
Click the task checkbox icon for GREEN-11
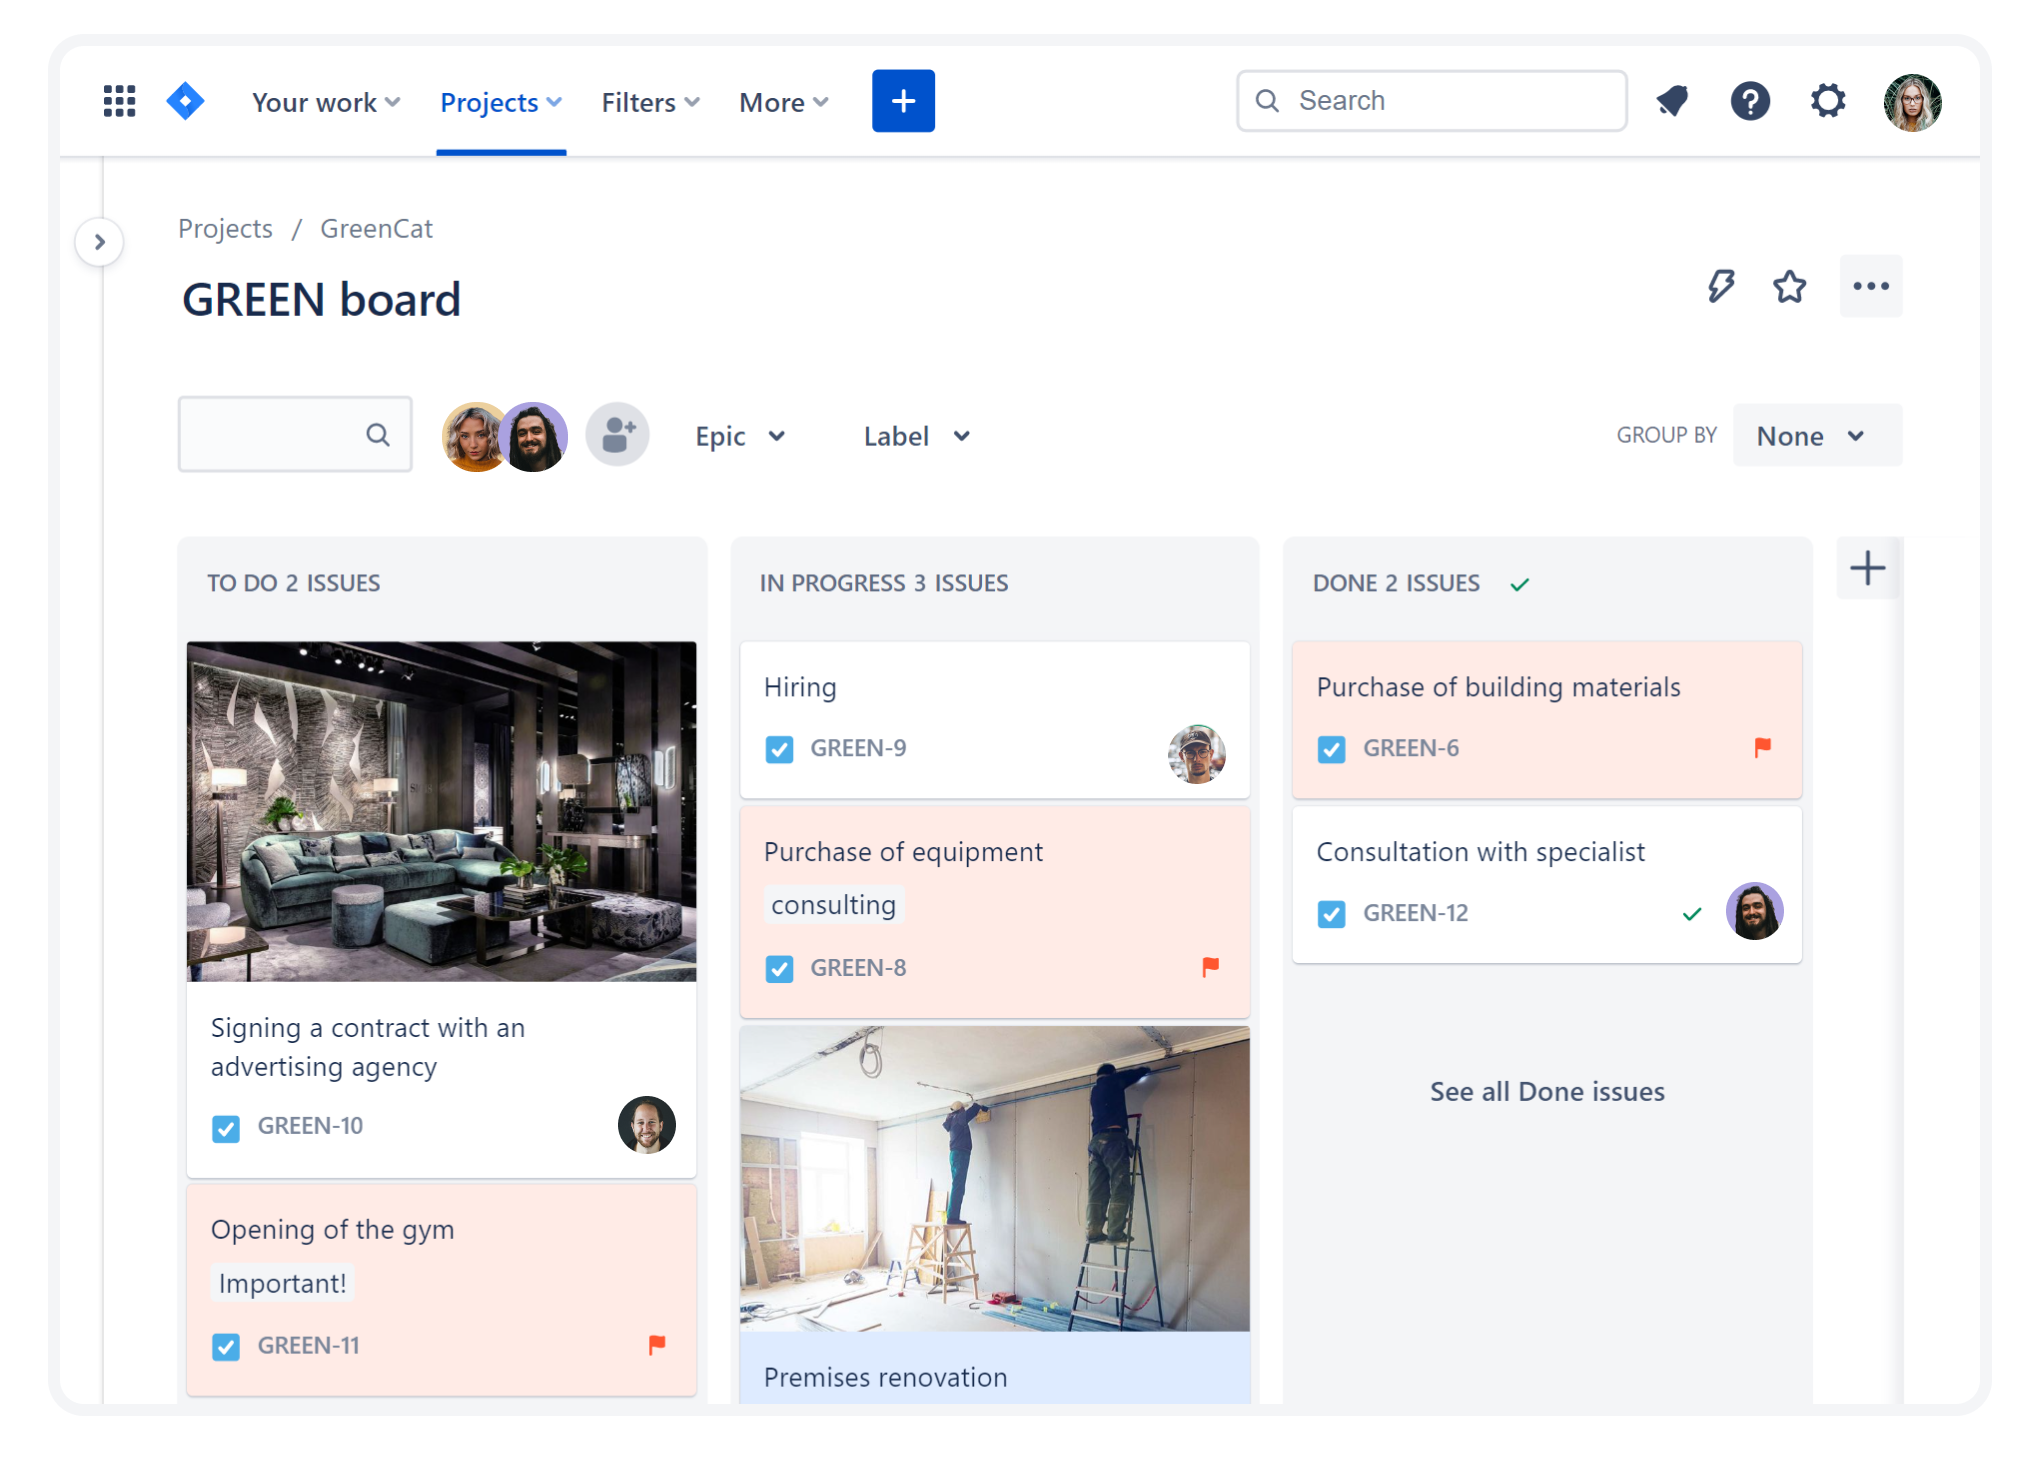pos(226,1347)
